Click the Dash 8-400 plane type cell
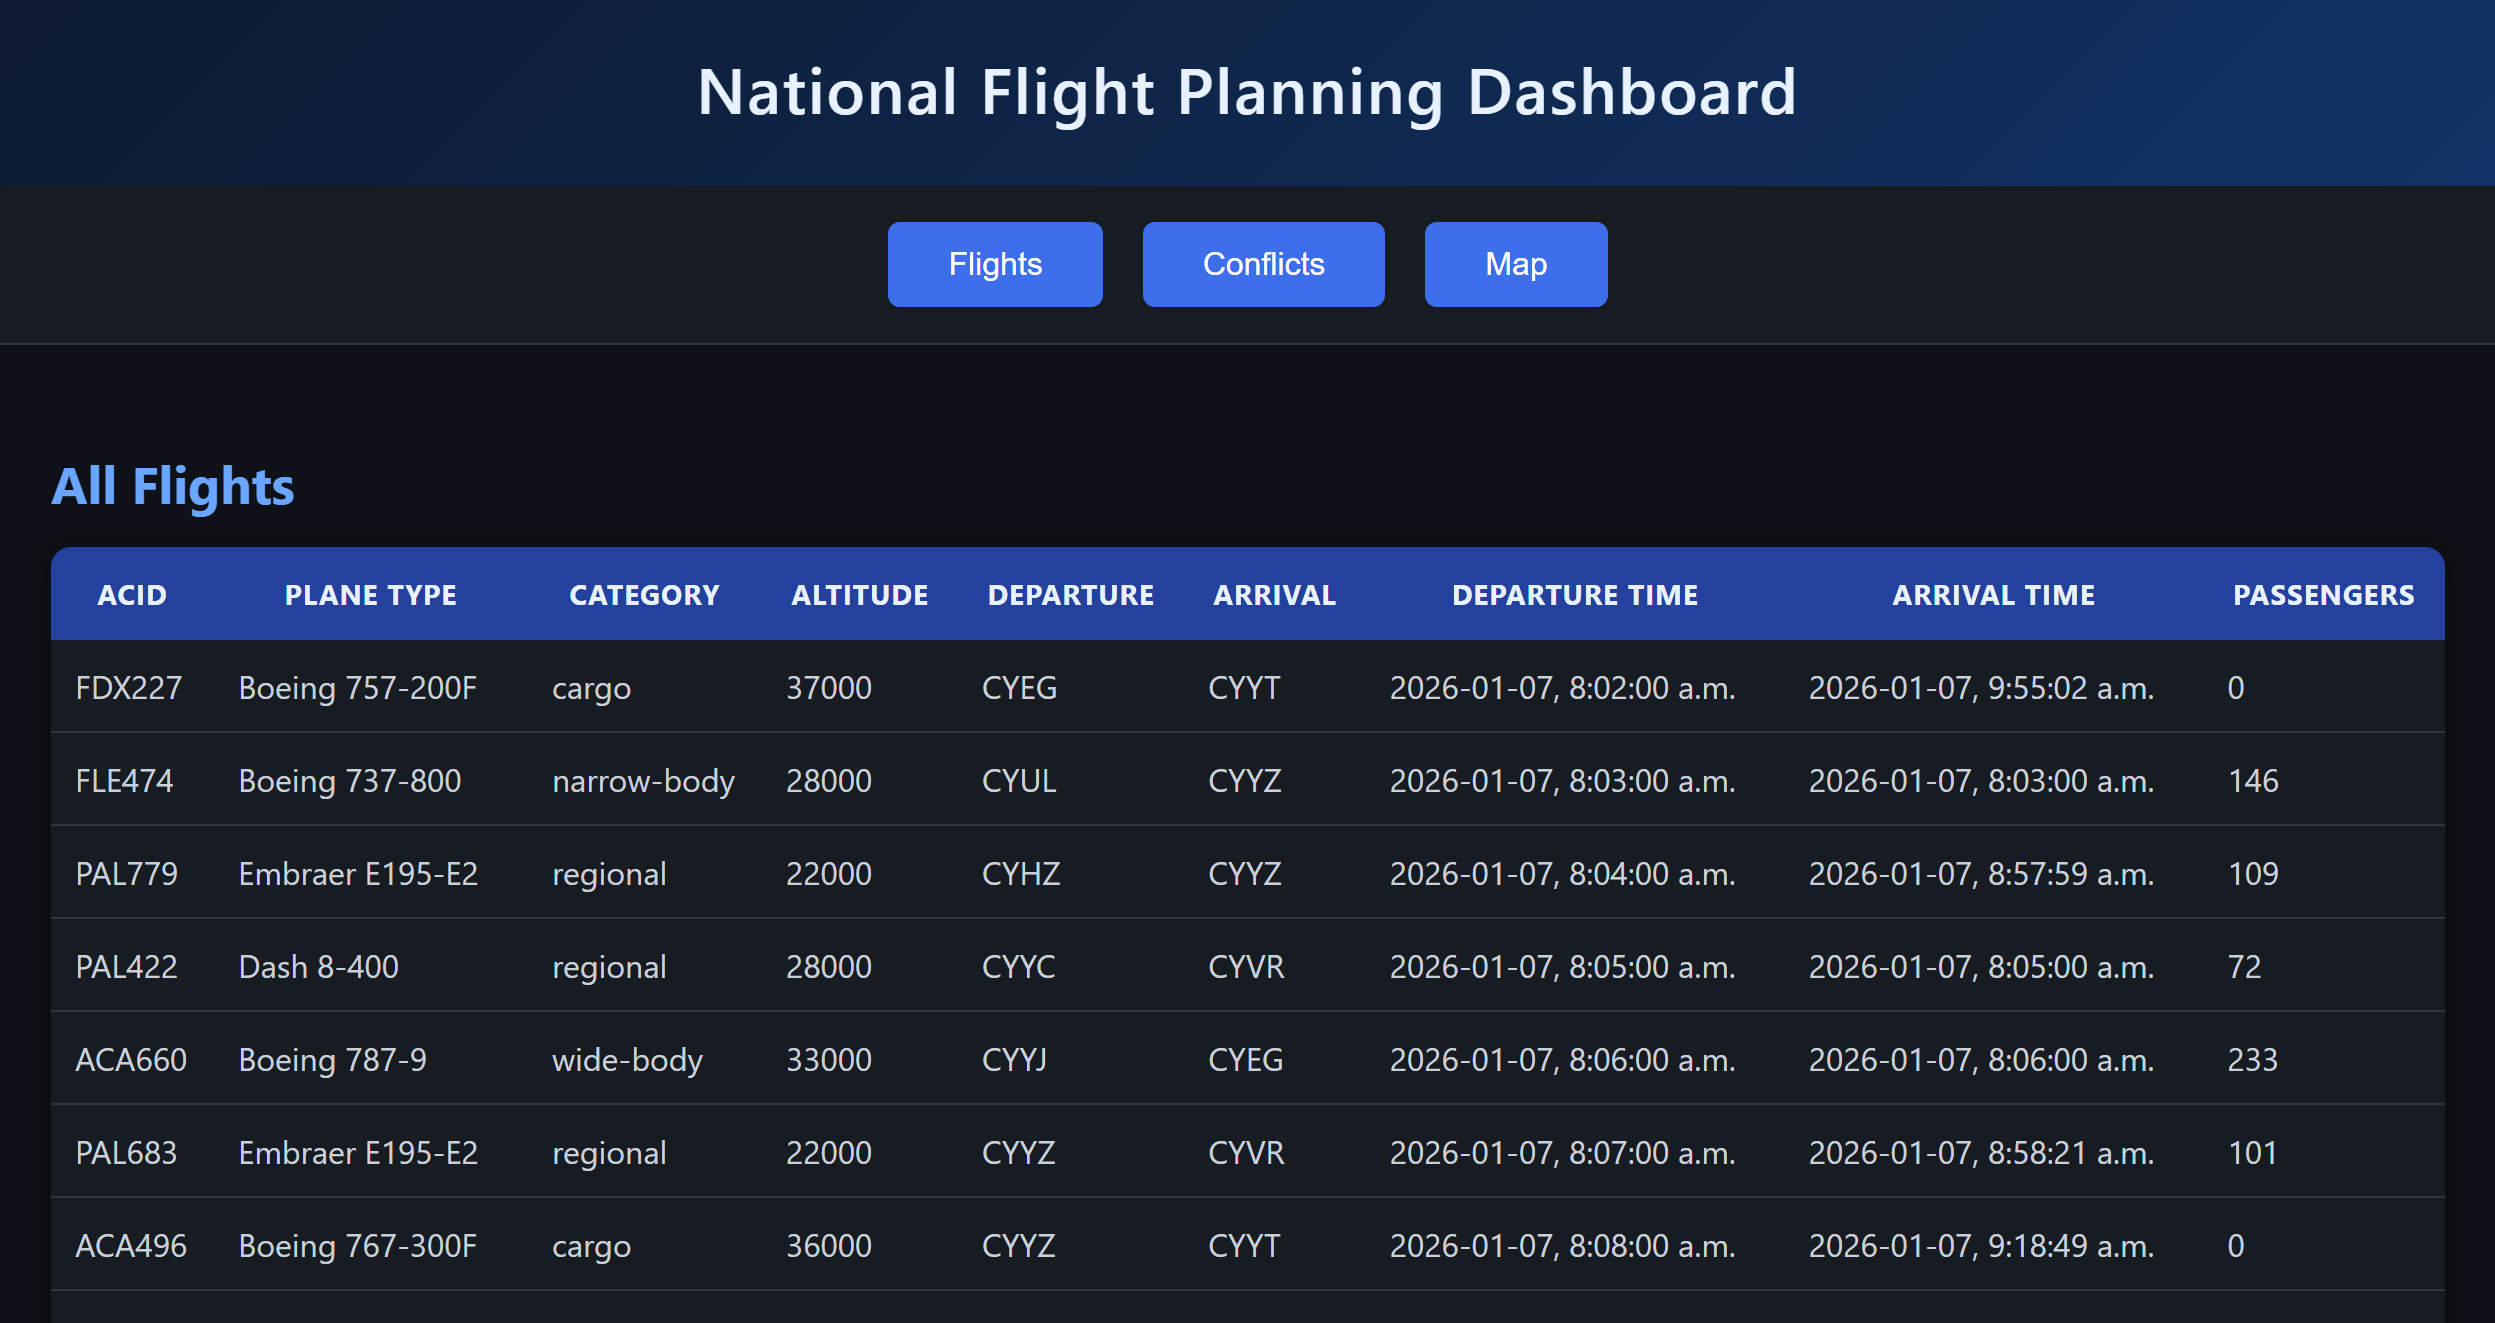The image size is (2495, 1323). coord(319,967)
